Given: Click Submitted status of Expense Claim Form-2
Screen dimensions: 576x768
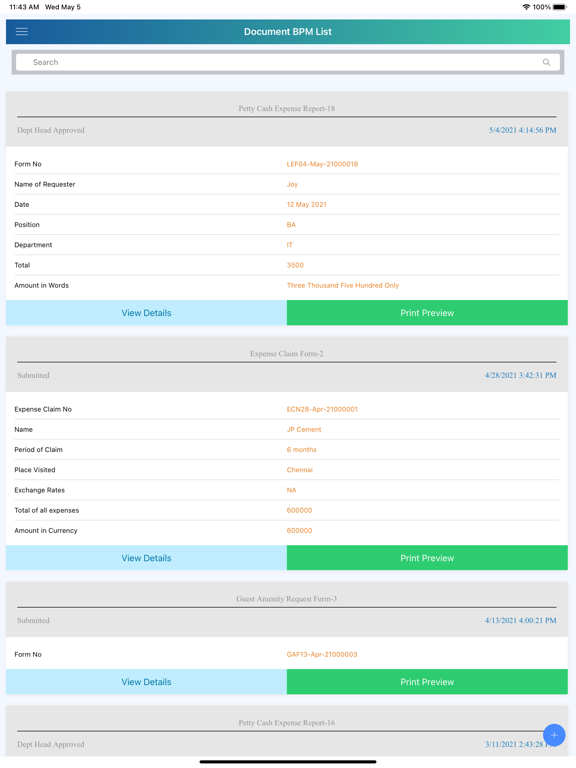Looking at the screenshot, I should click(33, 375).
